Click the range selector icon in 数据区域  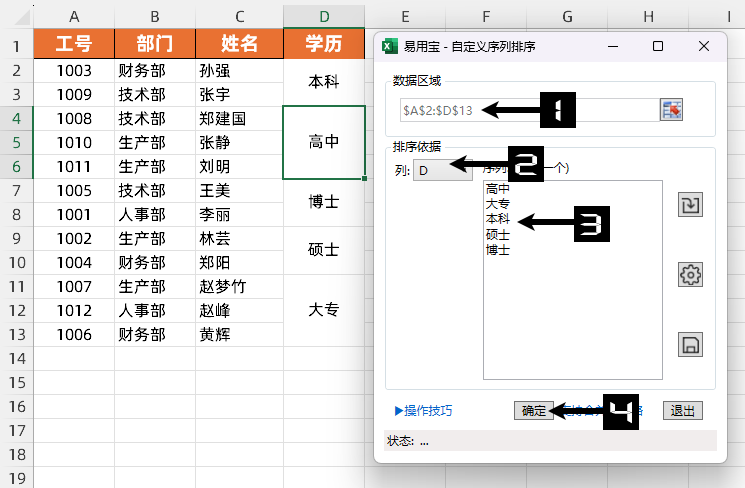coord(671,110)
